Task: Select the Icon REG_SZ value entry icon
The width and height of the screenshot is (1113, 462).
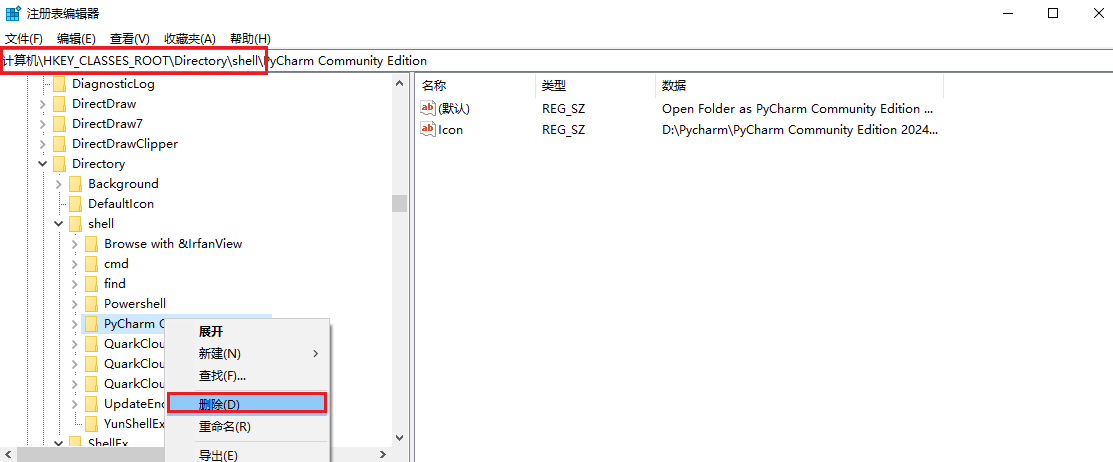Action: (428, 129)
